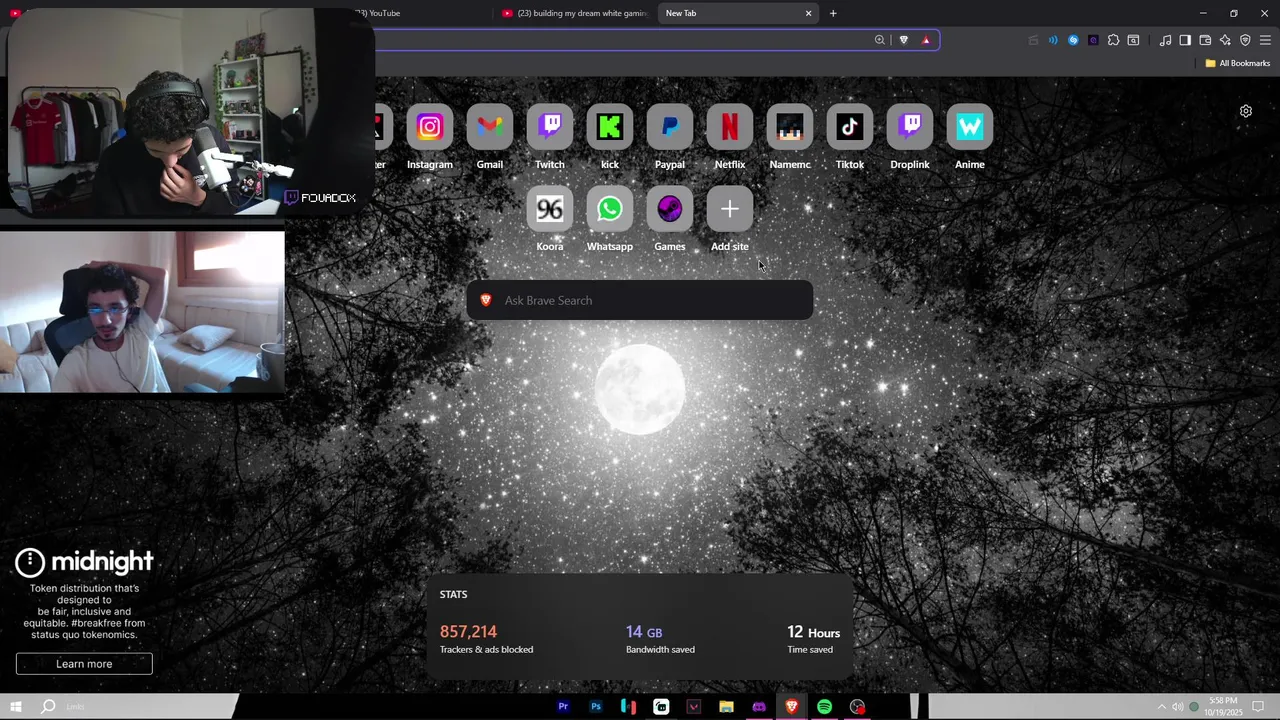Viewport: 1280px width, 720px height.
Task: Open the All Bookmarks folder
Action: click(1238, 63)
